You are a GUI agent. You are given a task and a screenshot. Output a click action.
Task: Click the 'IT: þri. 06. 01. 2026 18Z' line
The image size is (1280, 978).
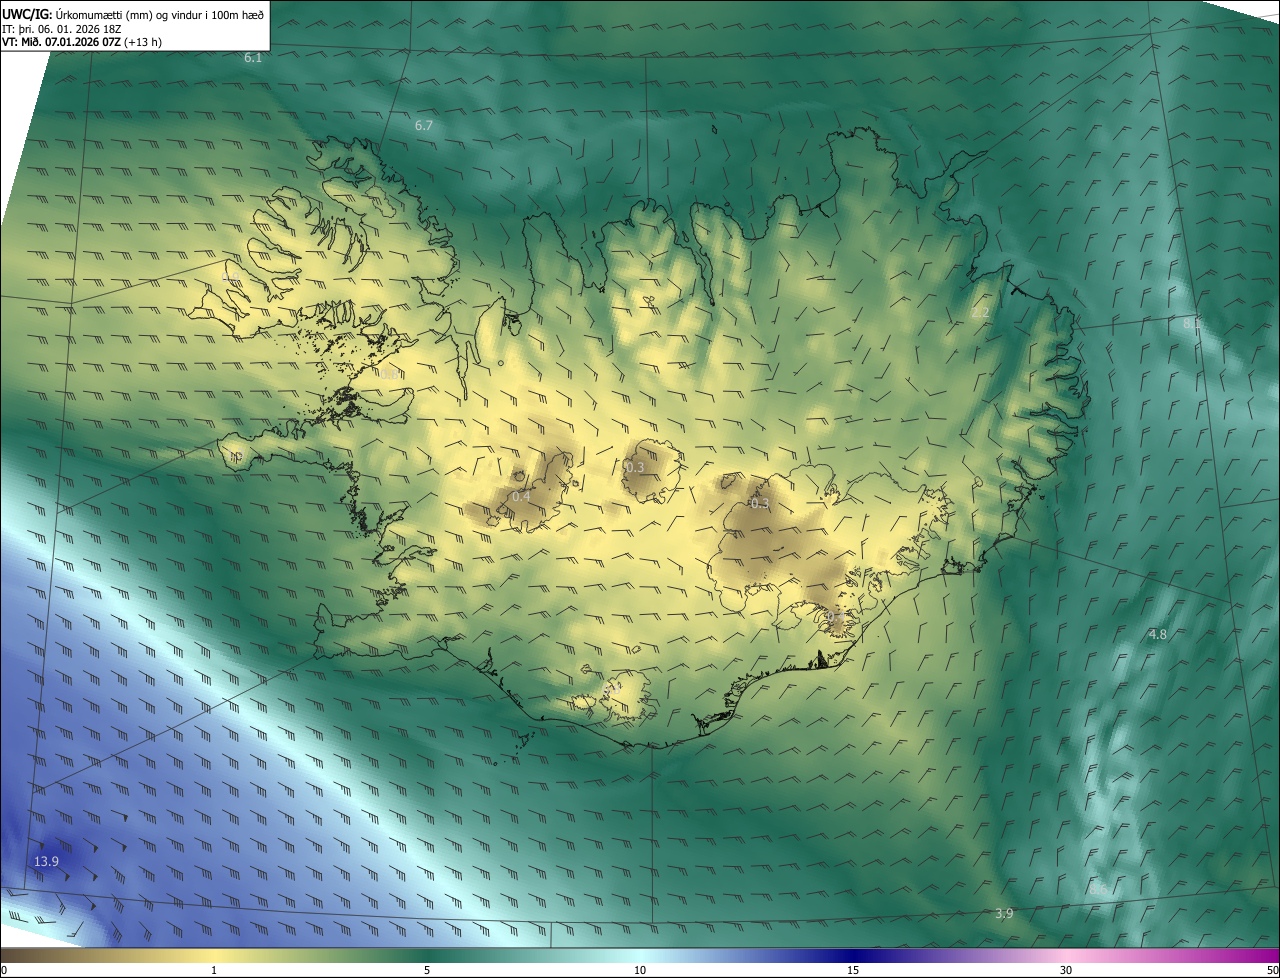point(62,29)
